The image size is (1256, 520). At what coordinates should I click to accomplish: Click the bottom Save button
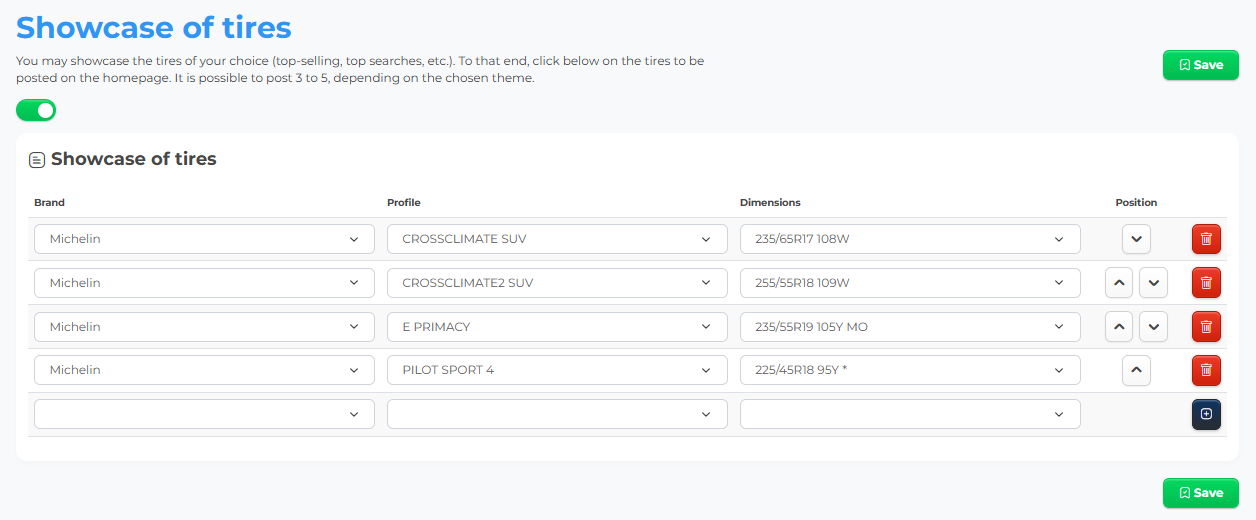pyautogui.click(x=1201, y=493)
